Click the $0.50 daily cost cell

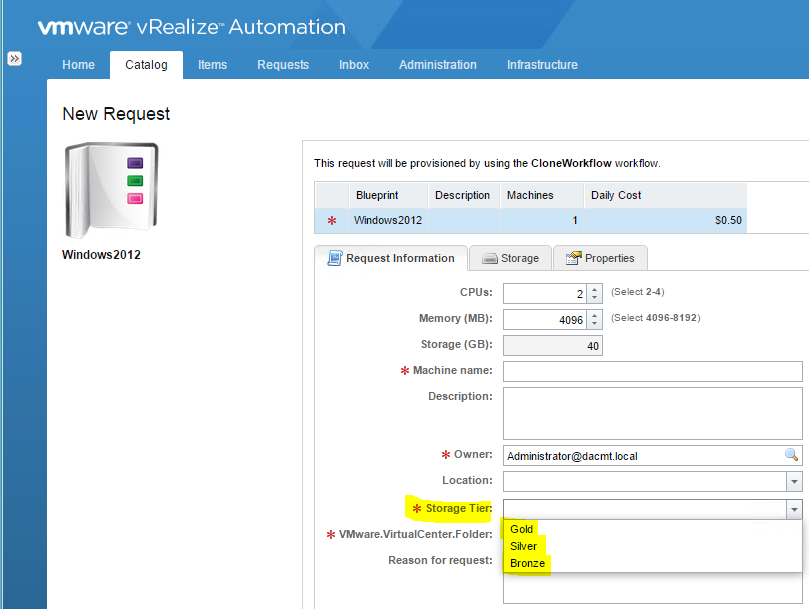coord(666,220)
